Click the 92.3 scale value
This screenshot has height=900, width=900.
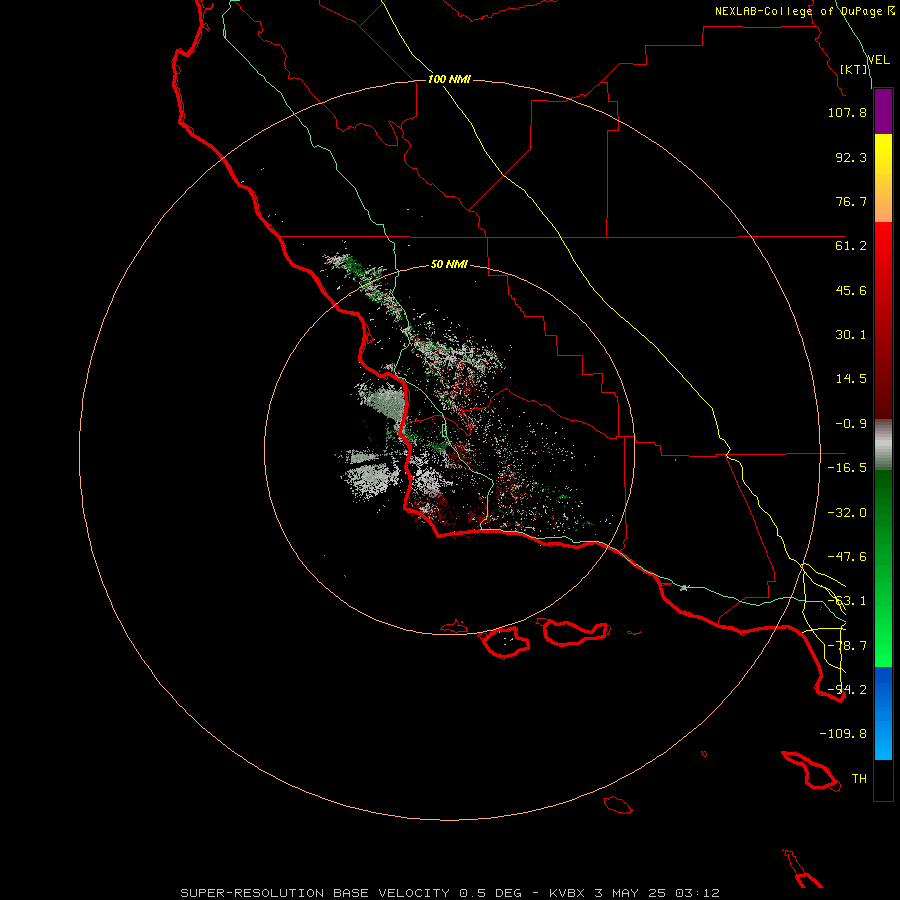coord(851,157)
